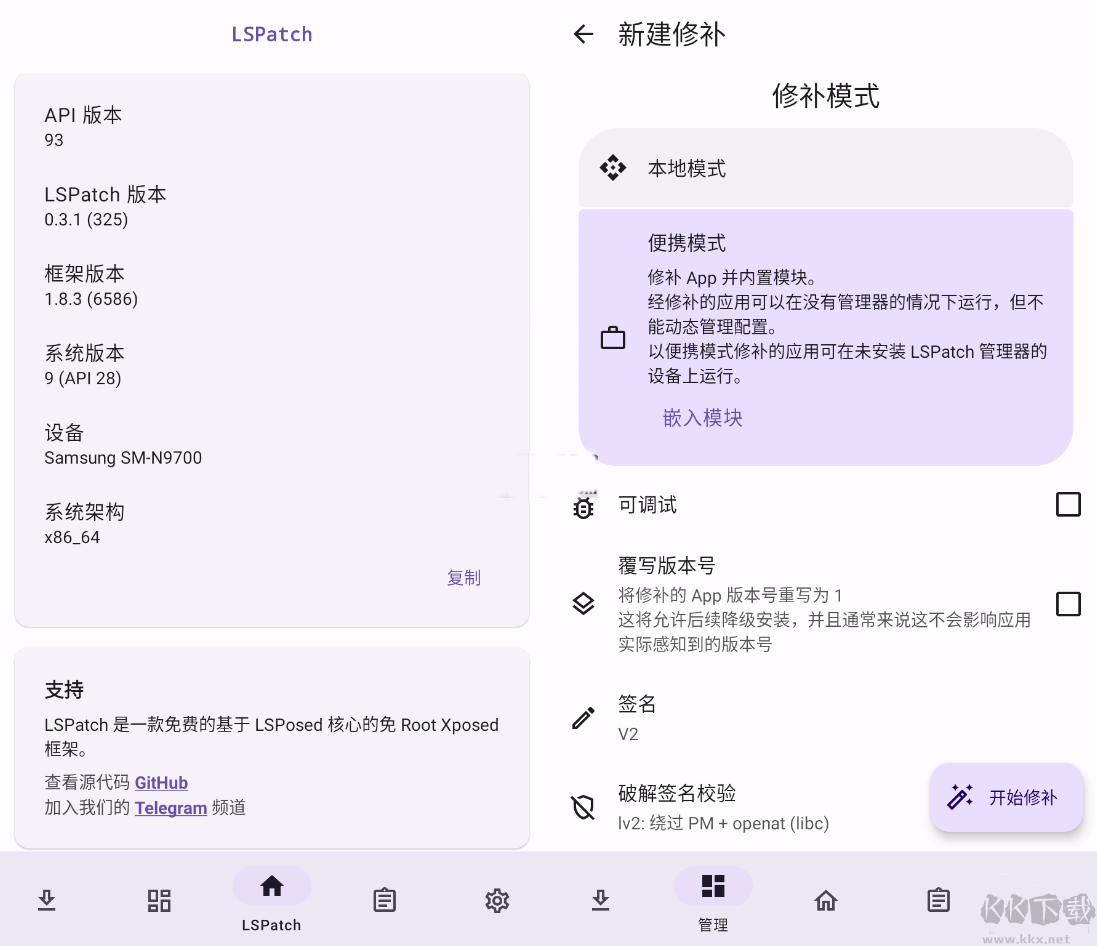This screenshot has width=1097, height=946.
Task: Select LSPatch home tab in left bar
Action: tap(271, 900)
